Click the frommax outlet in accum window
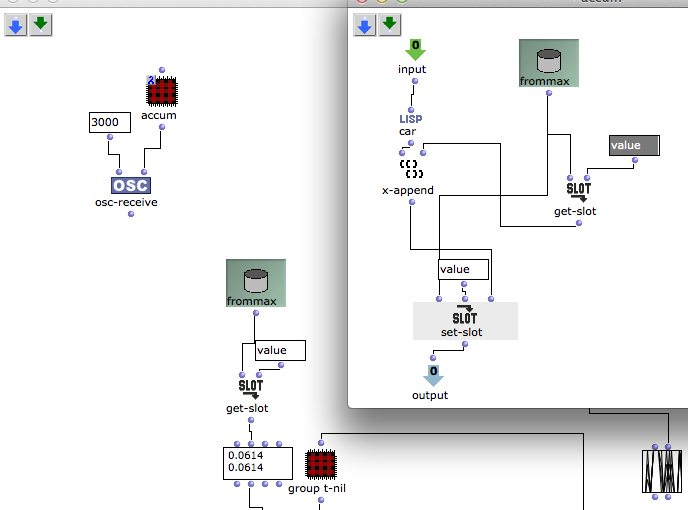 coord(549,93)
